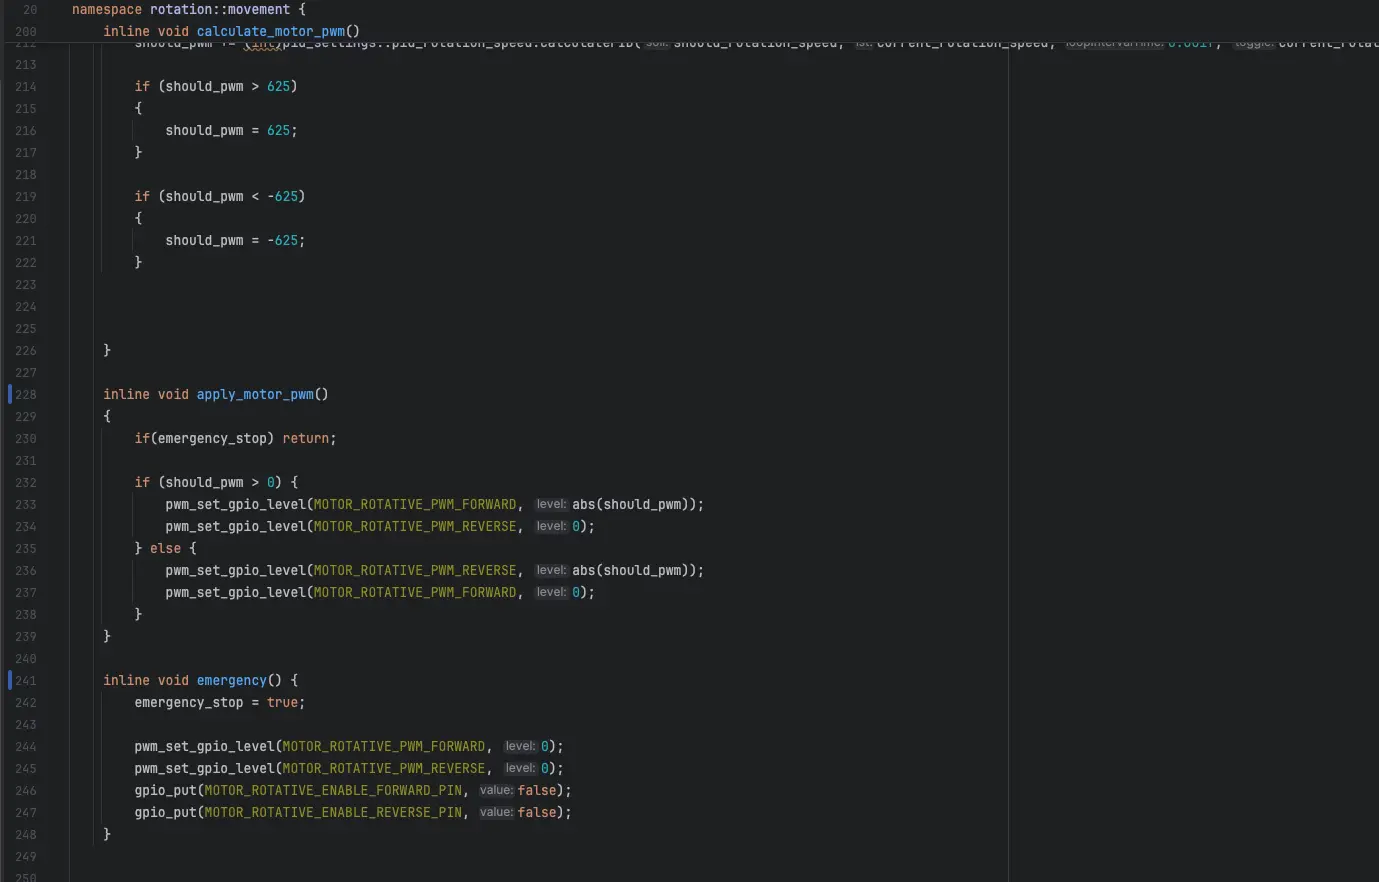
Task: Click pwm_set_gpio_level call on line 237
Action: click(x=235, y=593)
